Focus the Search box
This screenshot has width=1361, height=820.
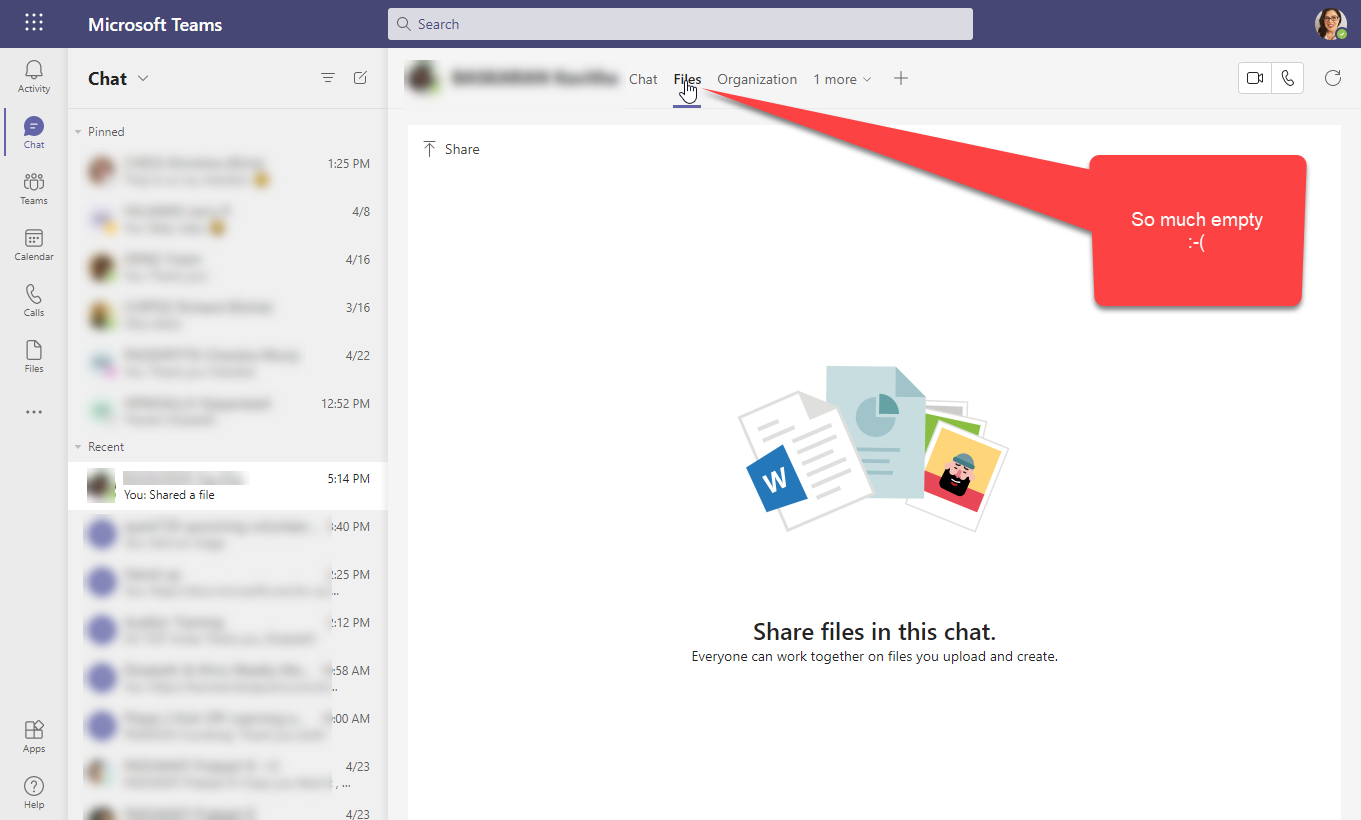(680, 24)
